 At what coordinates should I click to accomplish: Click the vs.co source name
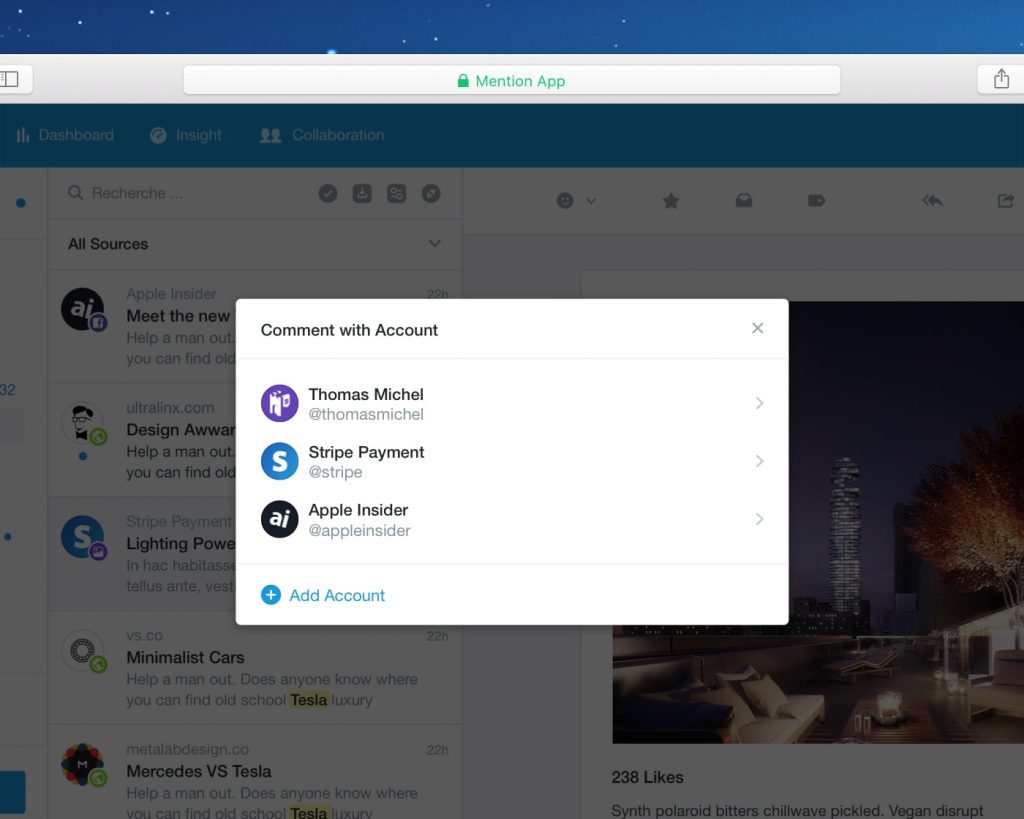coord(144,635)
